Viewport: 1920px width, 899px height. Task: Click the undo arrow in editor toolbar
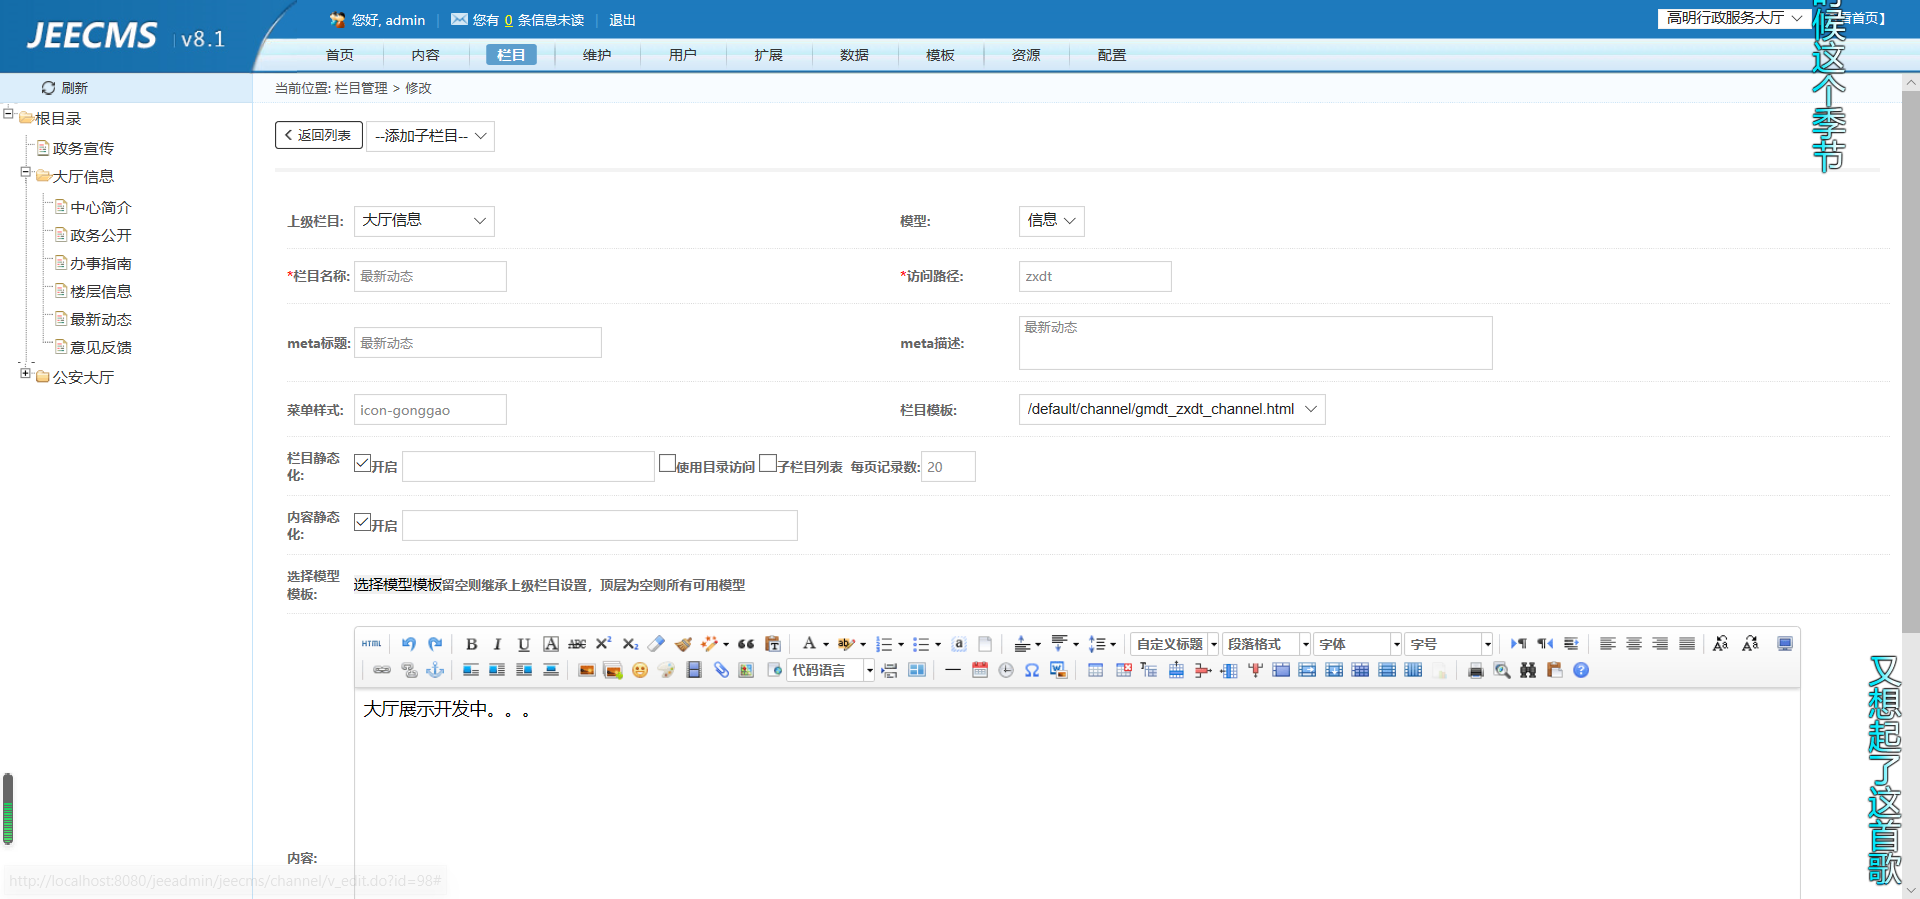pos(409,644)
